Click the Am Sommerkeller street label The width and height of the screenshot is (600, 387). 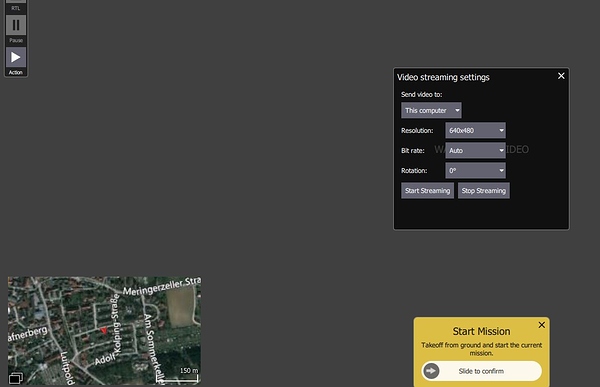tap(152, 349)
